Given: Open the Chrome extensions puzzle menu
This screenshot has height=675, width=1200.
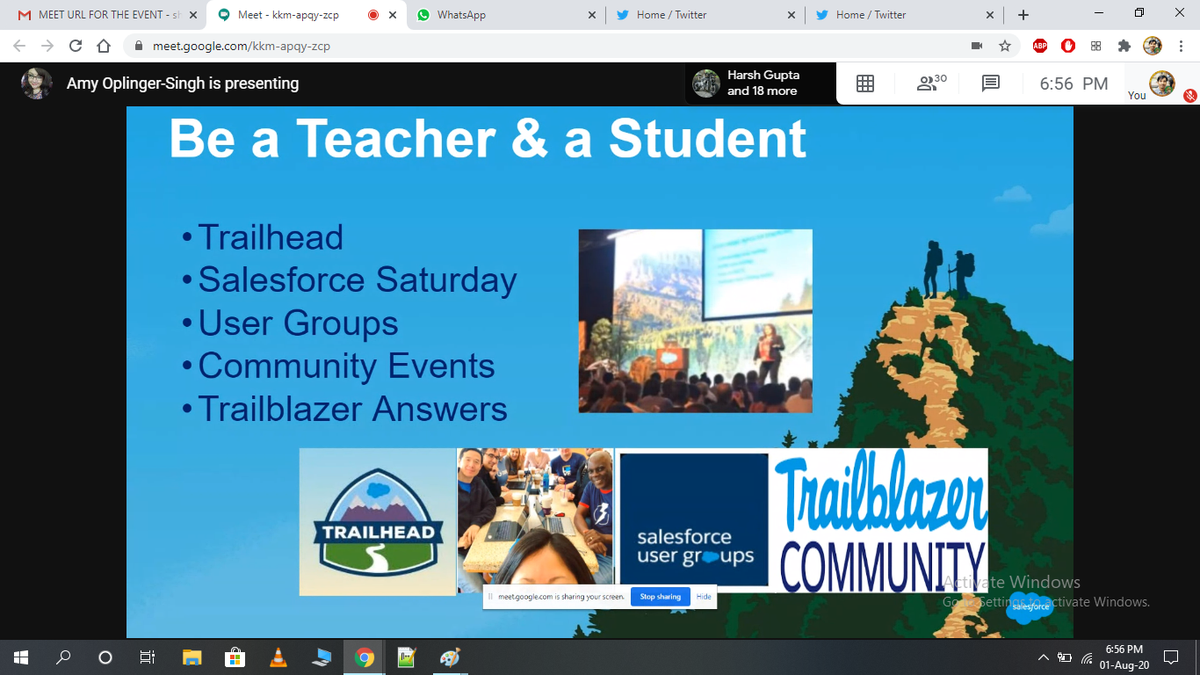Looking at the screenshot, I should coord(1124,46).
